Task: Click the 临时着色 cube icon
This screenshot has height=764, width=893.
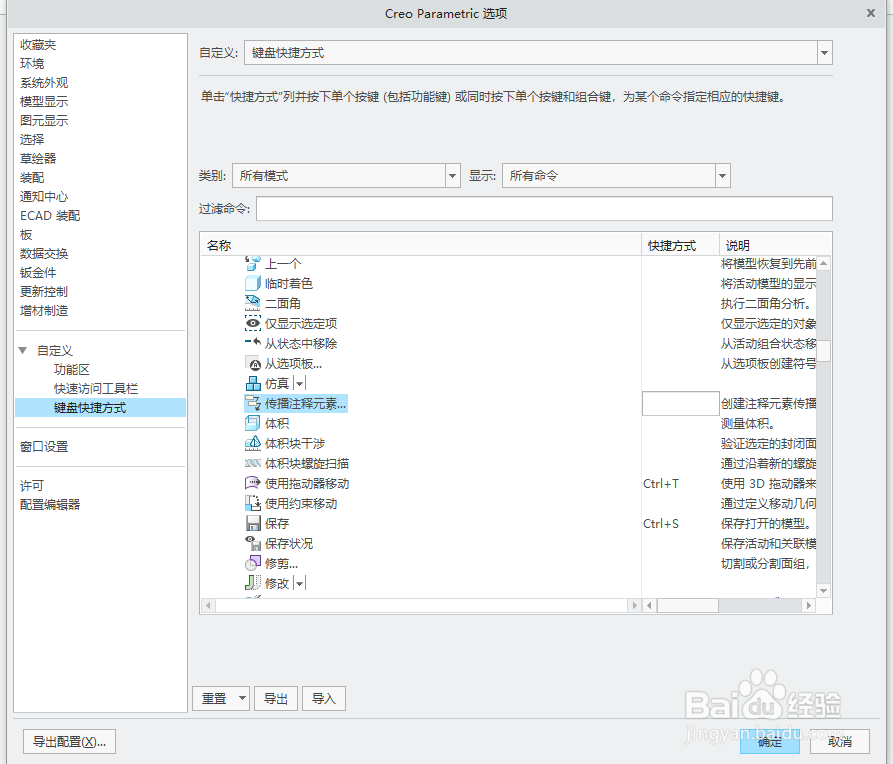Action: (x=253, y=283)
